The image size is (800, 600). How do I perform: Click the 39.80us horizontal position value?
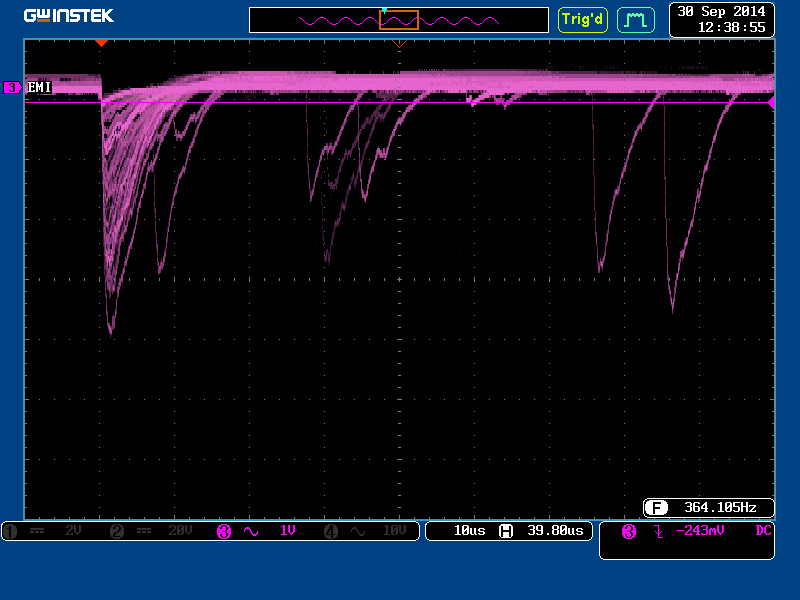click(556, 531)
